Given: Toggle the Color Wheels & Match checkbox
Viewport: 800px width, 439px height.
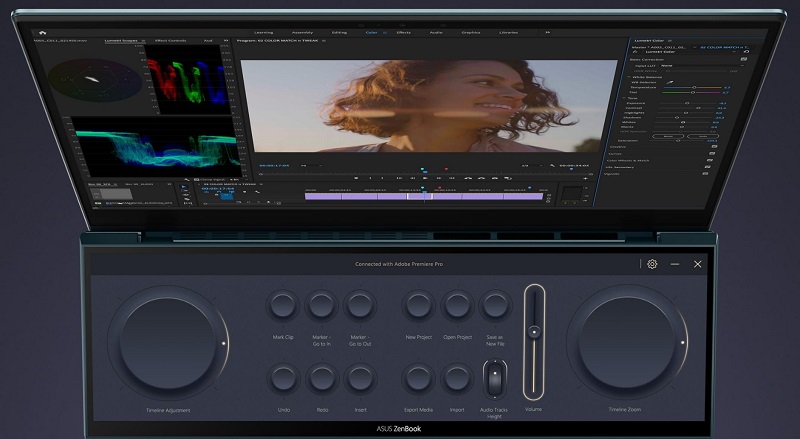Looking at the screenshot, I should click(x=710, y=160).
